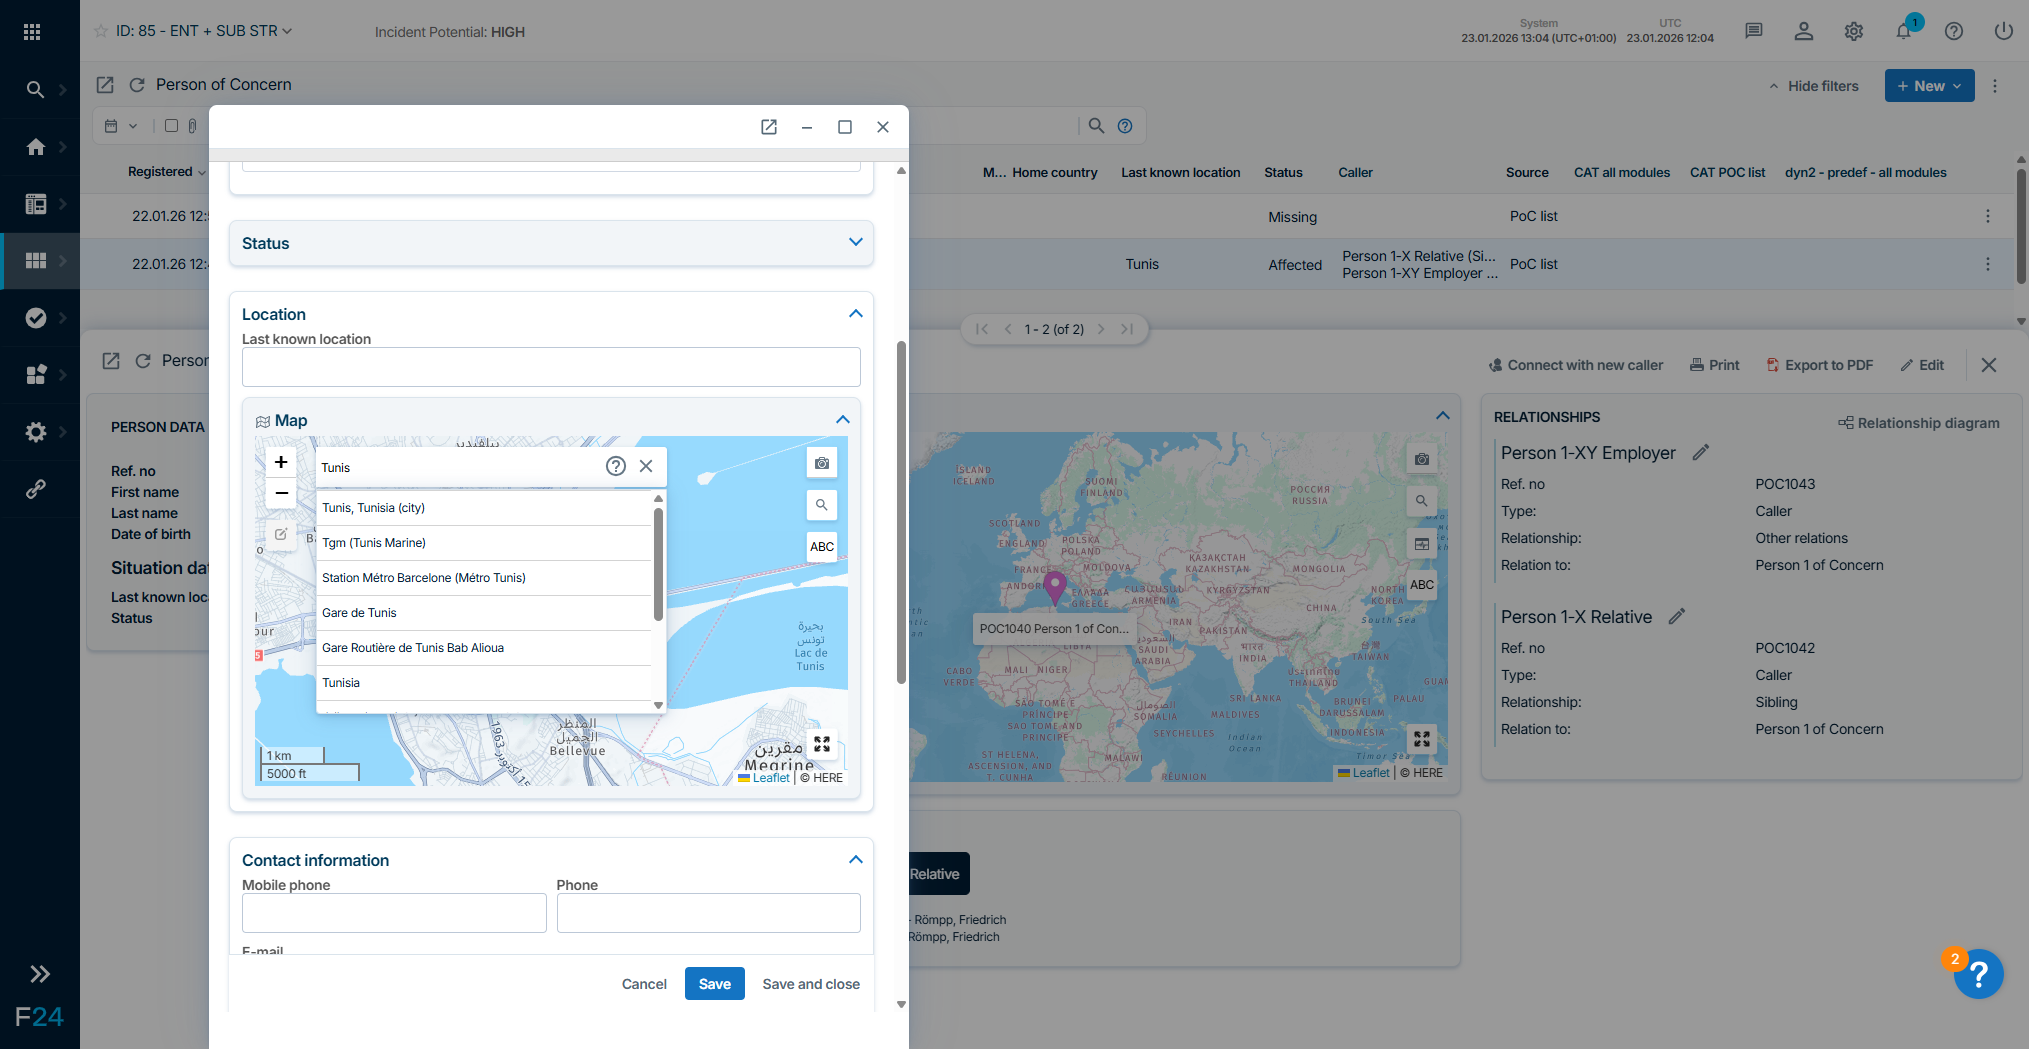Viewport: 2029px width, 1049px height.
Task: Open the map fullscreen view
Action: (821, 744)
